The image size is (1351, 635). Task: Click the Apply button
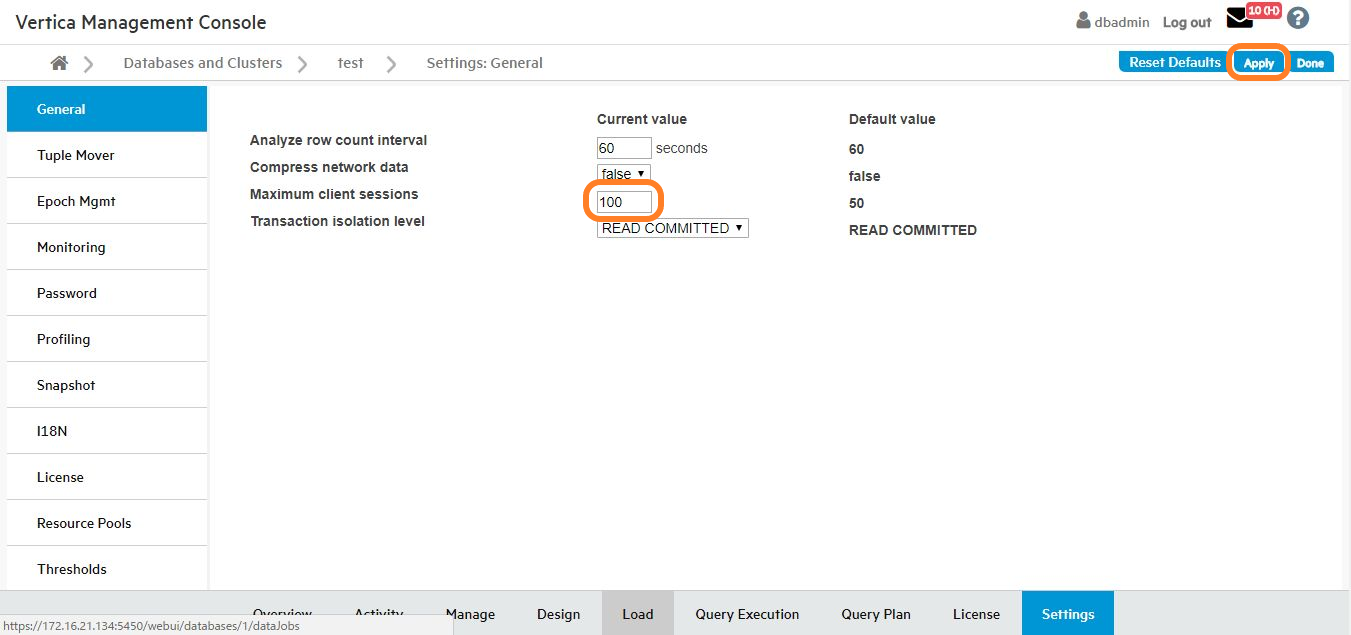pos(1258,63)
